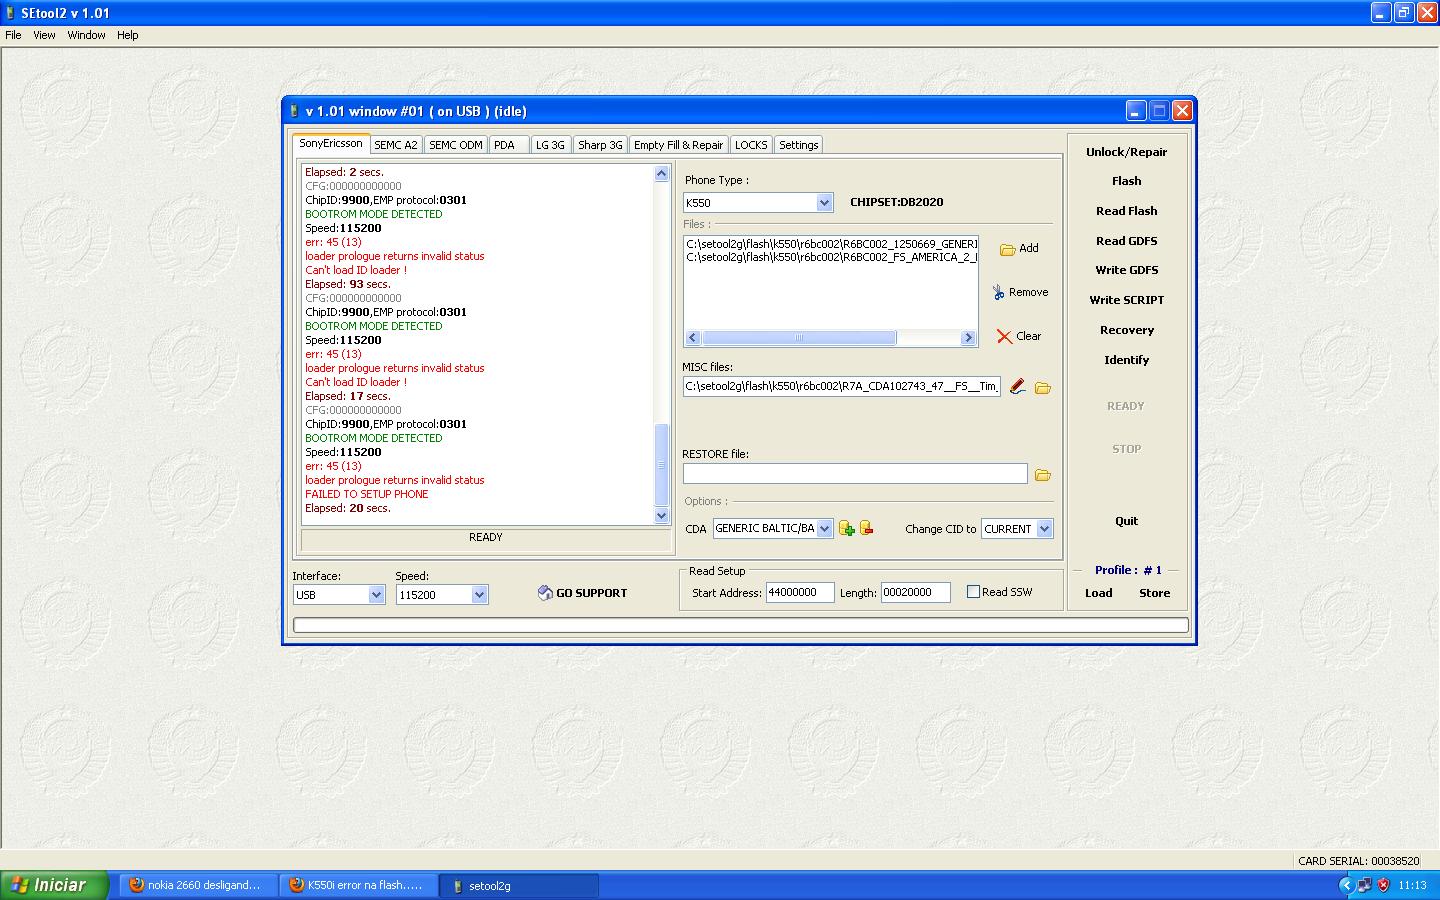Viewport: 1440px width, 900px height.
Task: Click the files list scroll left arrow
Action: click(x=693, y=338)
